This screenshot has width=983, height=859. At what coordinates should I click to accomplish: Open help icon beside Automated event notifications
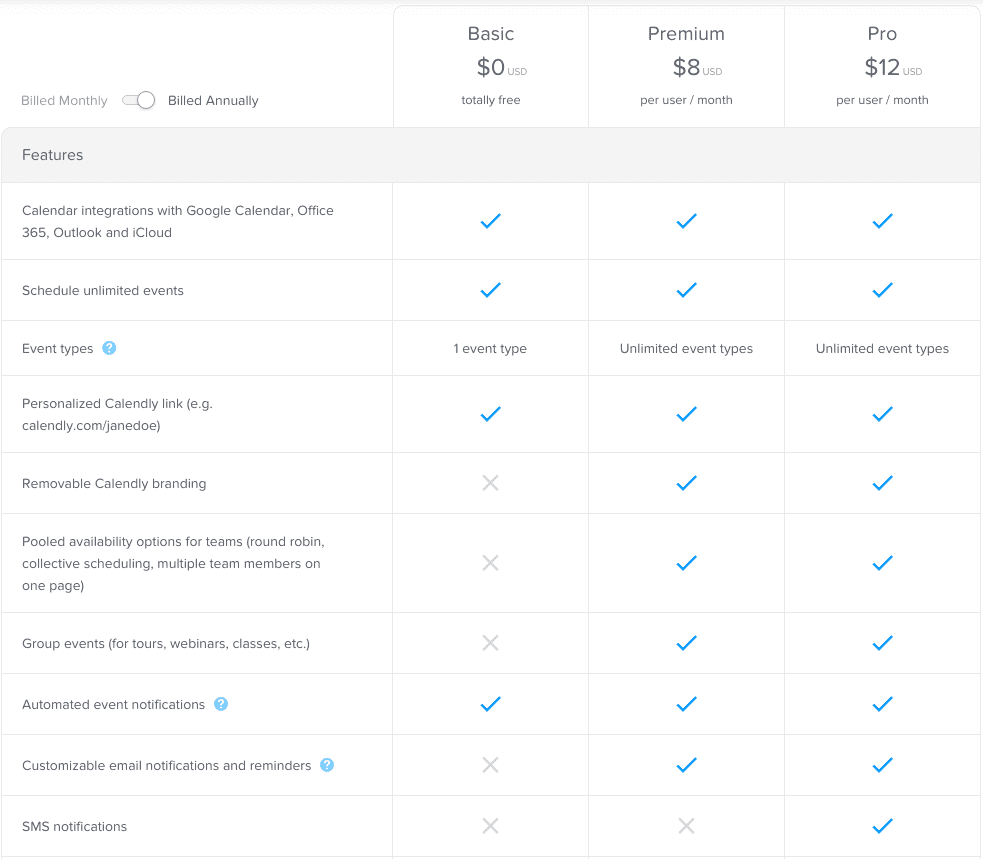221,704
